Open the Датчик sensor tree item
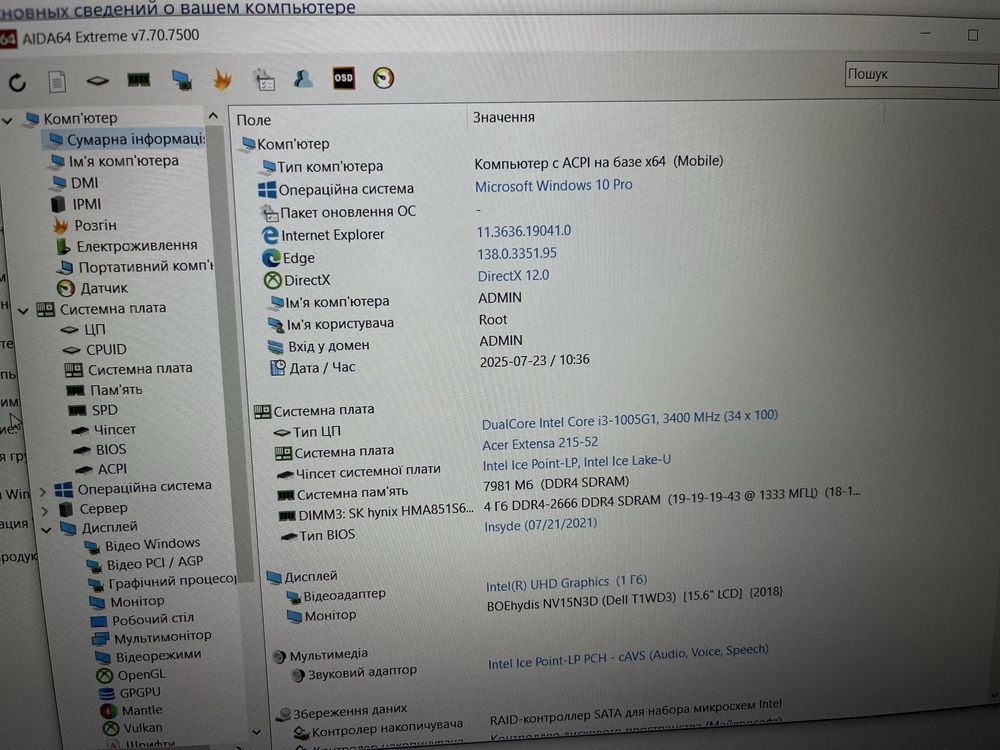Image resolution: width=1000 pixels, height=750 pixels. pos(92,288)
